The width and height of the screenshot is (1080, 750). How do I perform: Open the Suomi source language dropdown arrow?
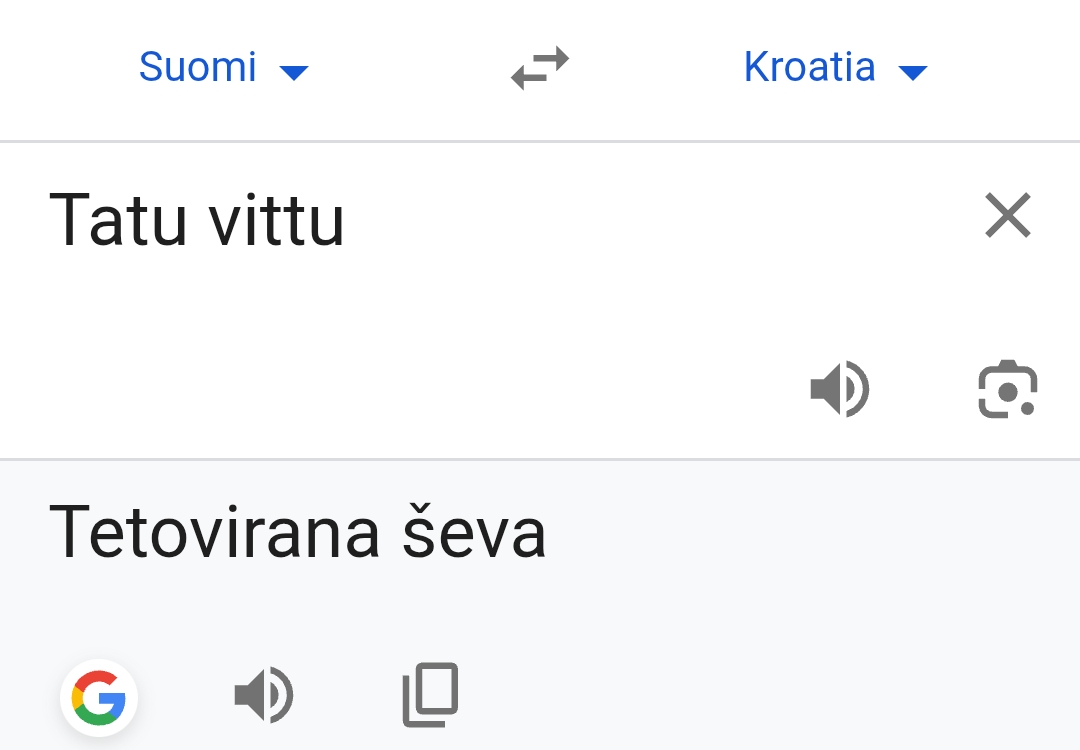coord(294,72)
